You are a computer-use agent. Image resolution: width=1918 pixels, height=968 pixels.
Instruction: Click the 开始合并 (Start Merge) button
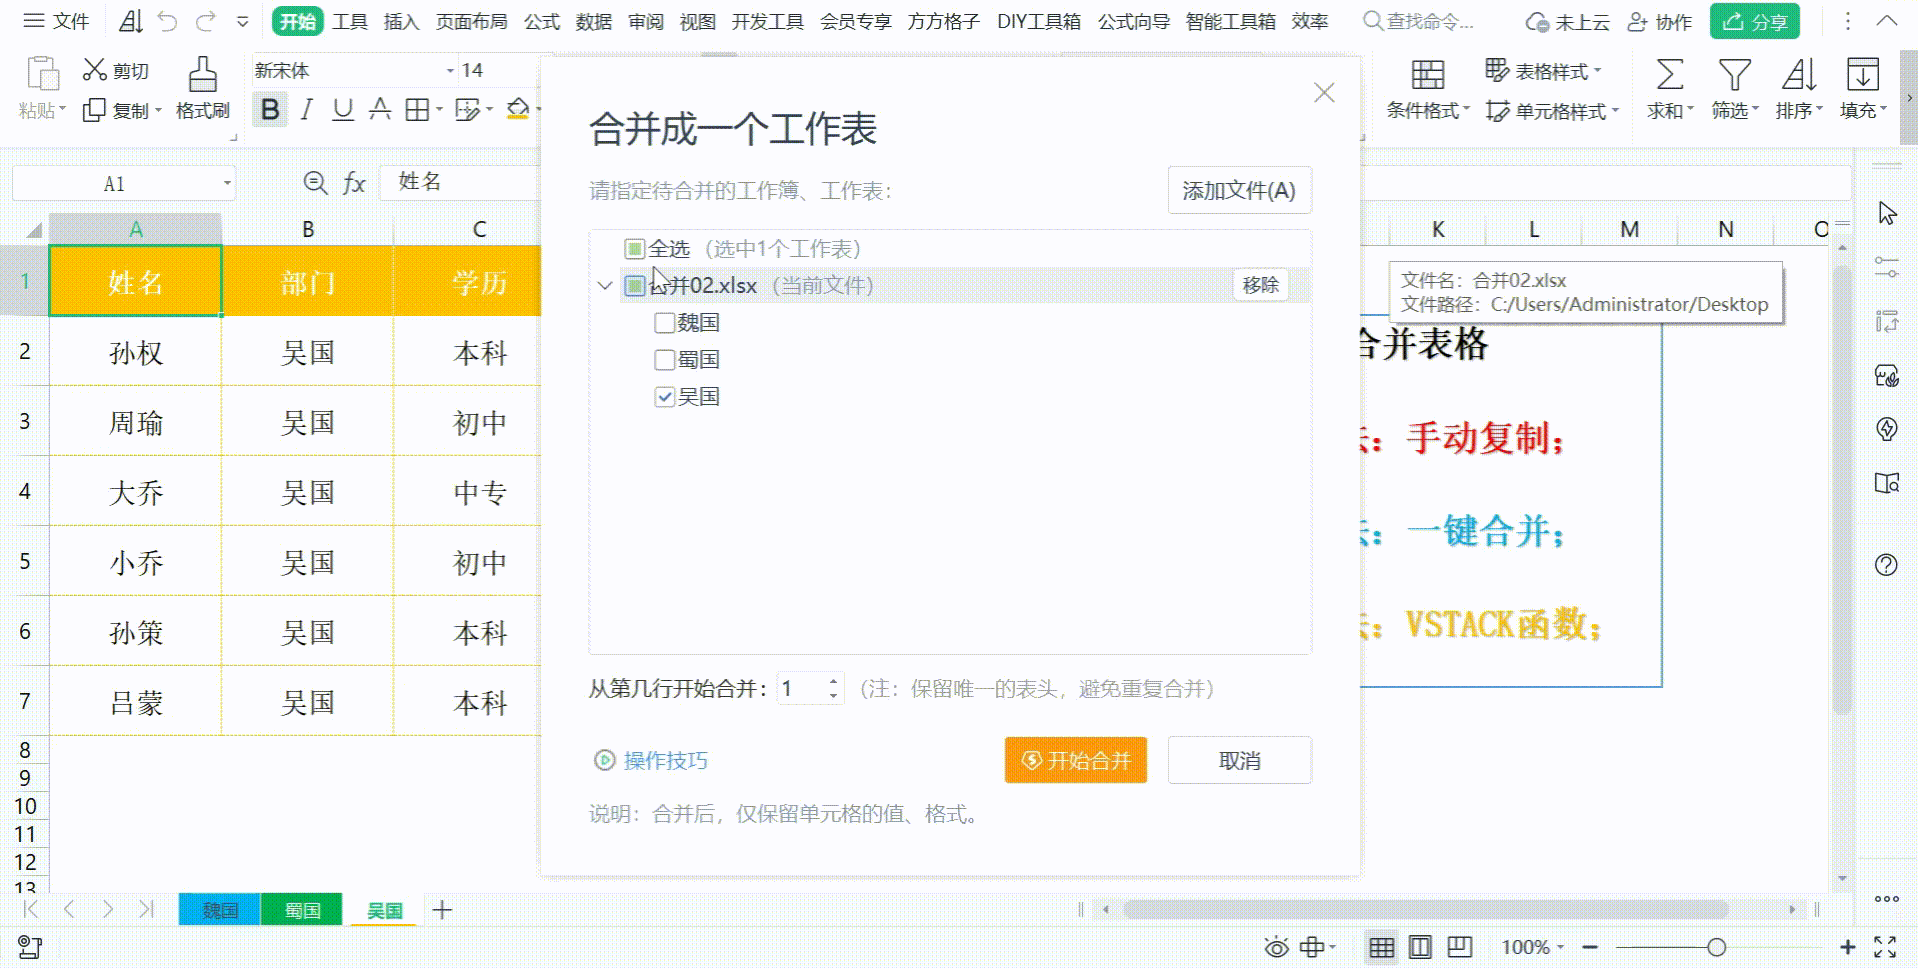point(1075,761)
